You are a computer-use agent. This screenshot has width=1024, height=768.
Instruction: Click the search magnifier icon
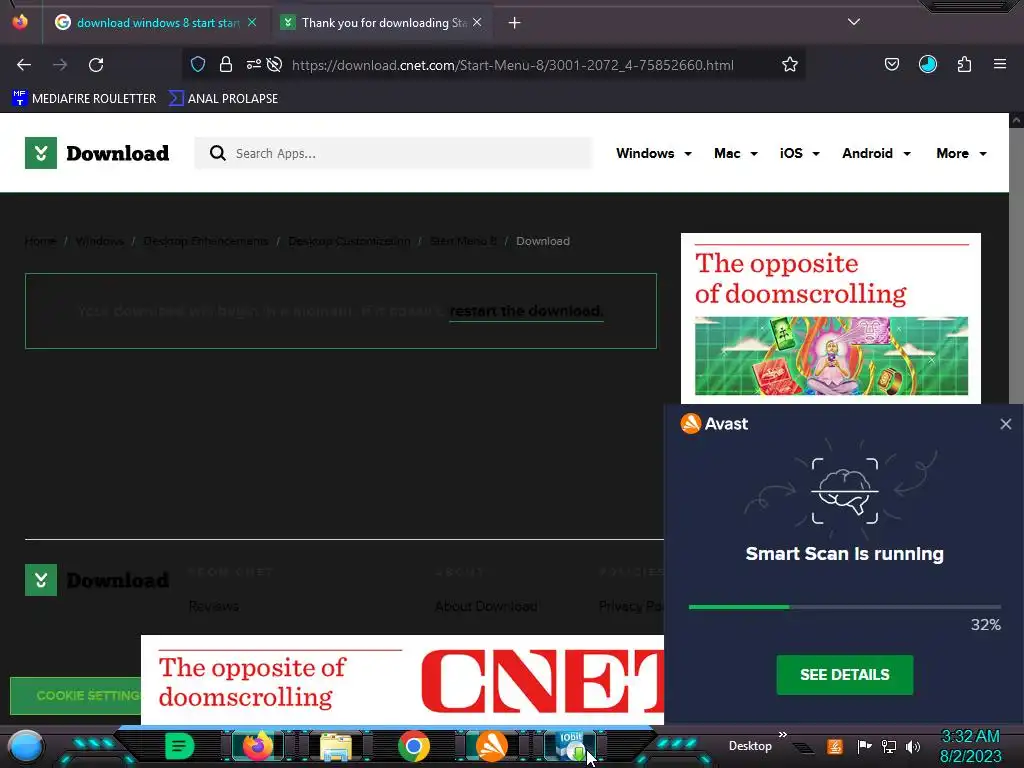[x=217, y=153]
